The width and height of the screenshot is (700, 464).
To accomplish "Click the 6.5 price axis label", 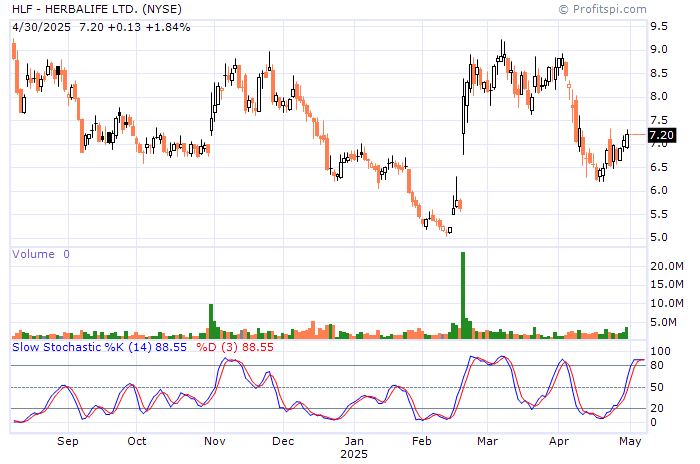I will pyautogui.click(x=659, y=167).
